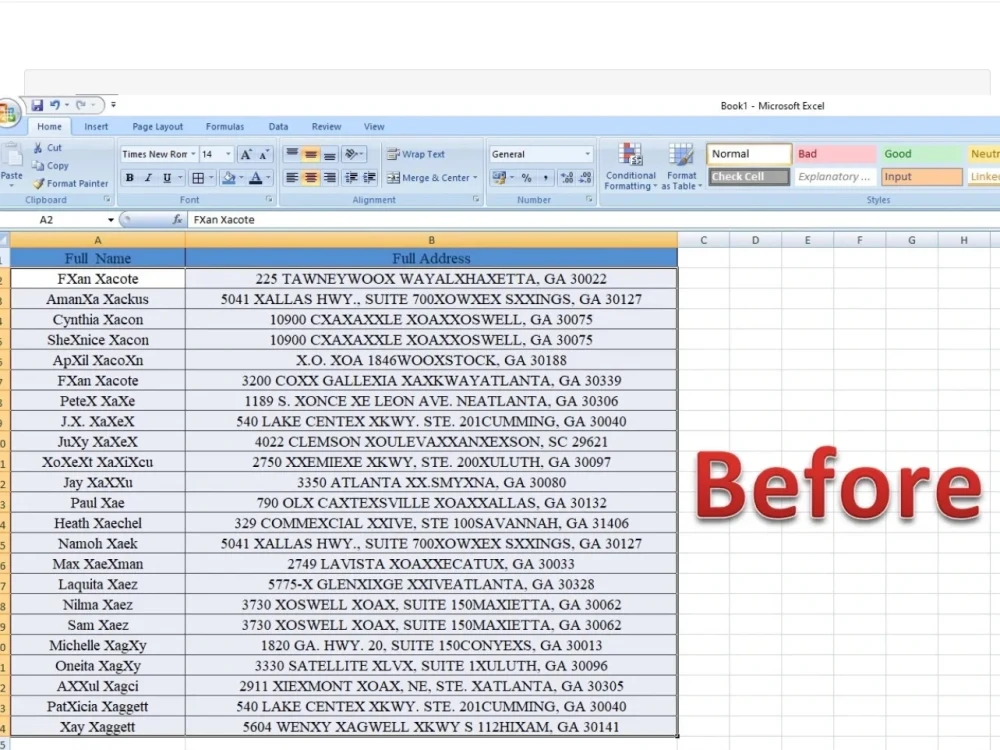Screen dimensions: 1000x750
Task: Open the Review ribbon tab
Action: (x=327, y=127)
